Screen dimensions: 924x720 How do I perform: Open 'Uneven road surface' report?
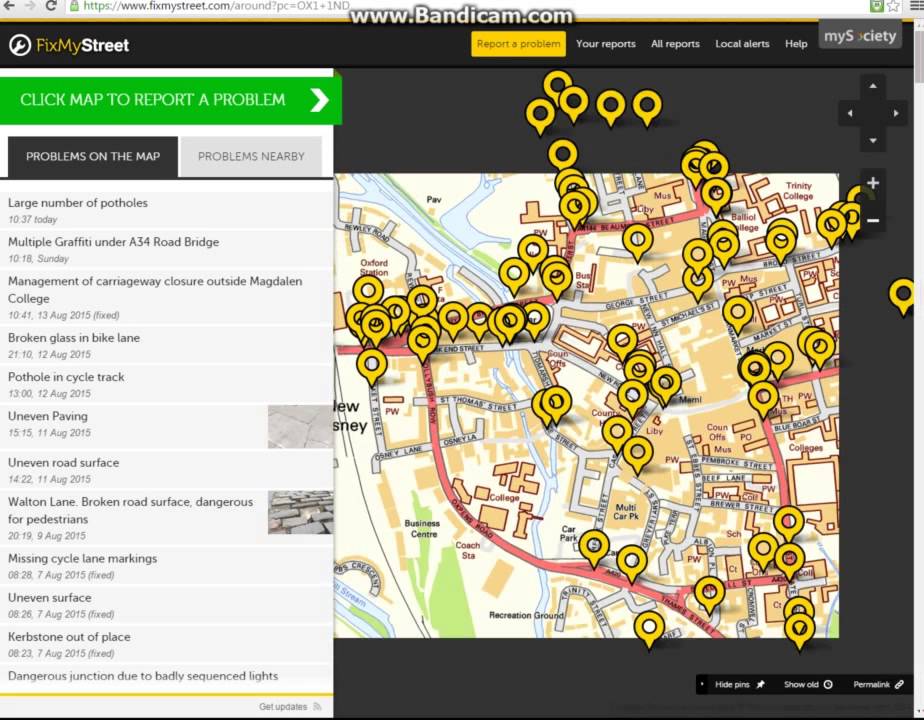pos(167,470)
